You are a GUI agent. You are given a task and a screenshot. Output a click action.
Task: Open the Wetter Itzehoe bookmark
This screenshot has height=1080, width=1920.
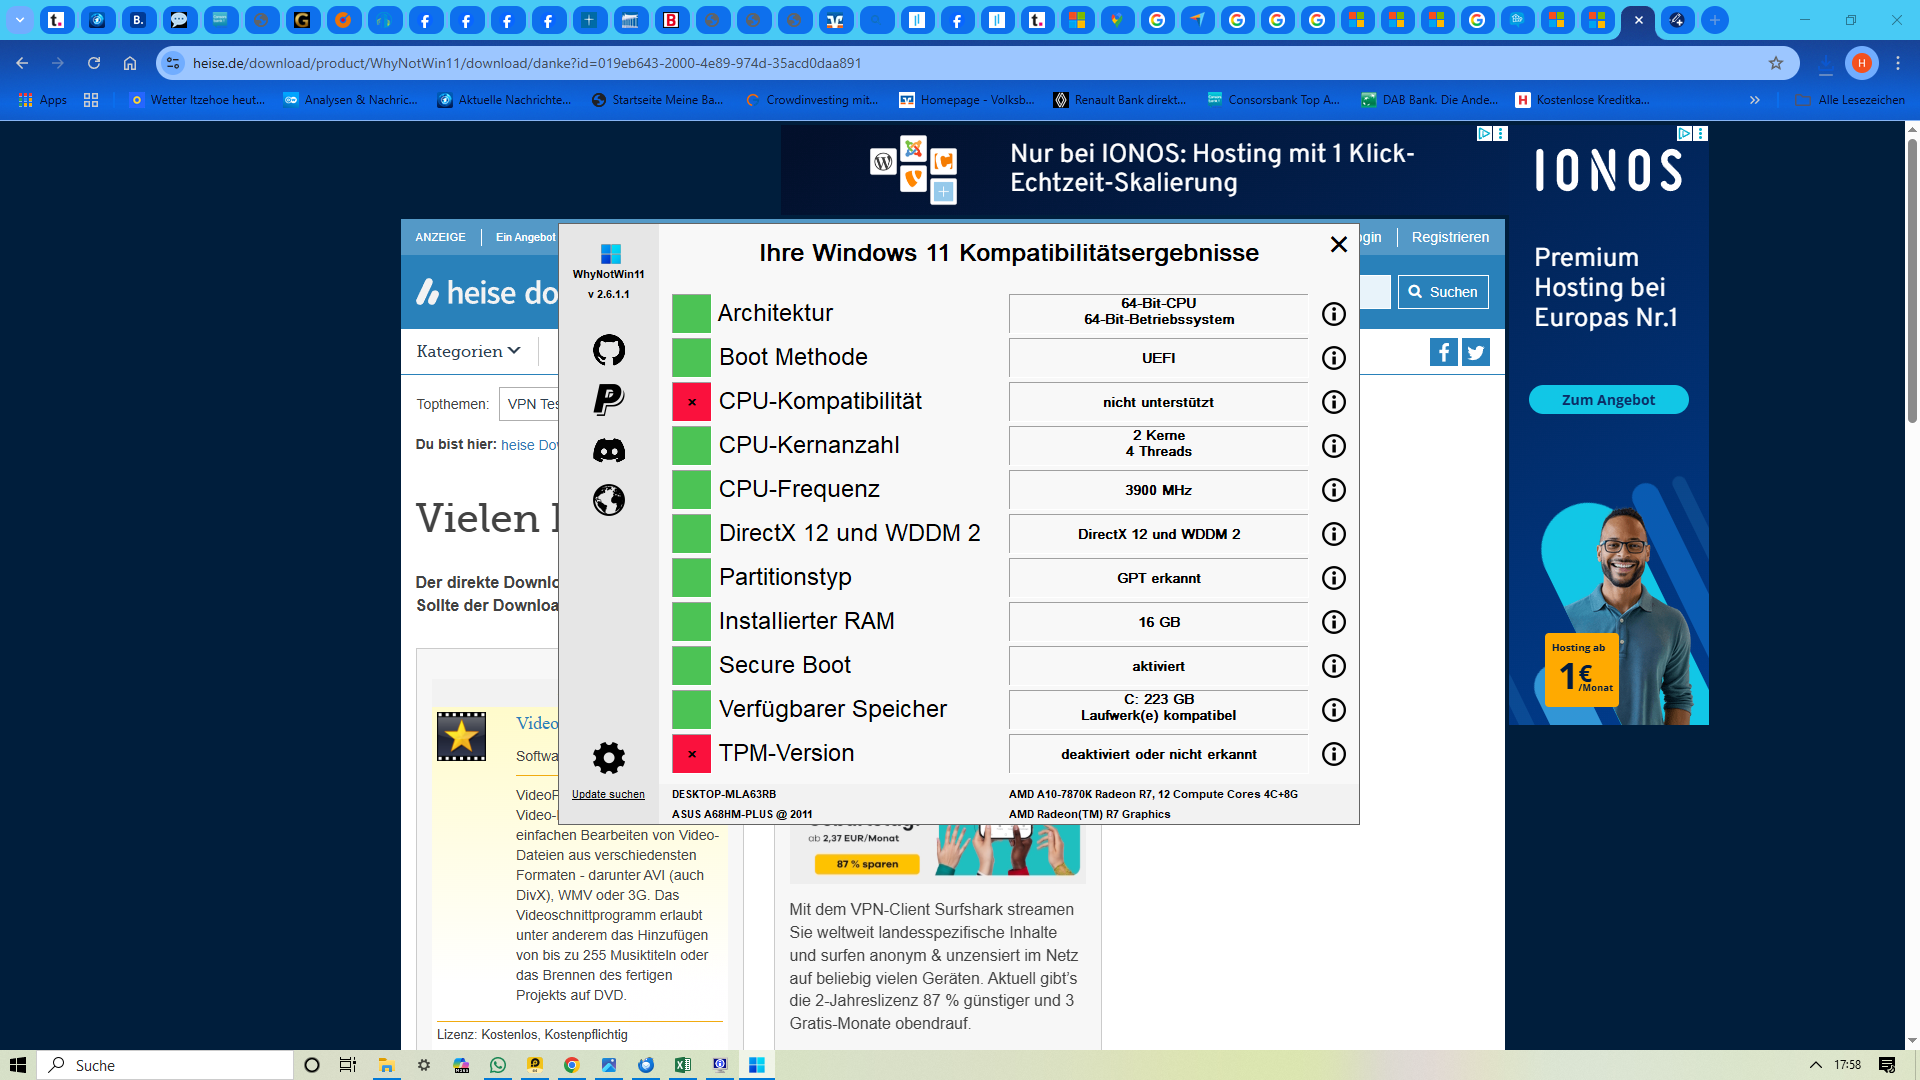(x=197, y=100)
